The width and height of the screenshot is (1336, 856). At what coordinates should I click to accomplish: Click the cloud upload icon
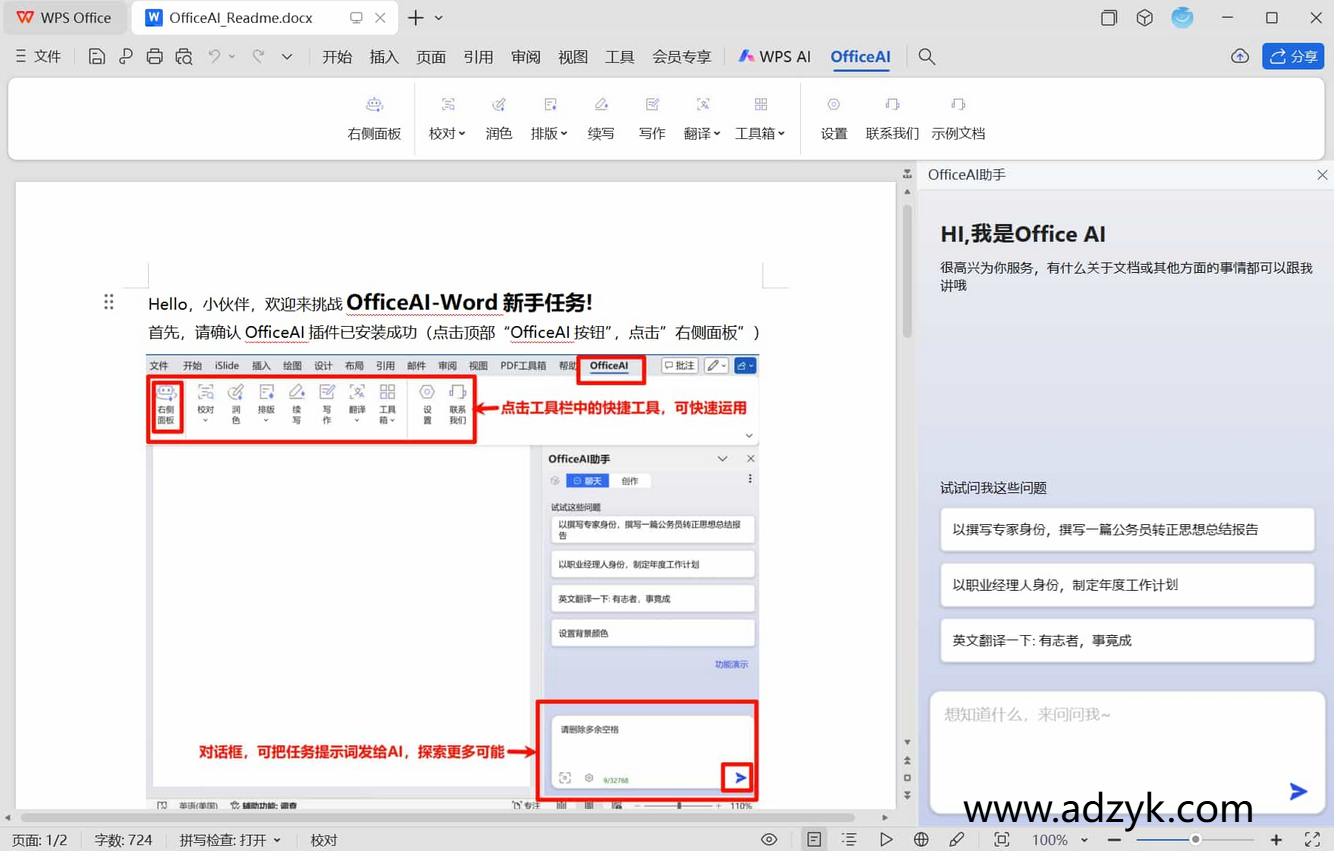[x=1240, y=57]
